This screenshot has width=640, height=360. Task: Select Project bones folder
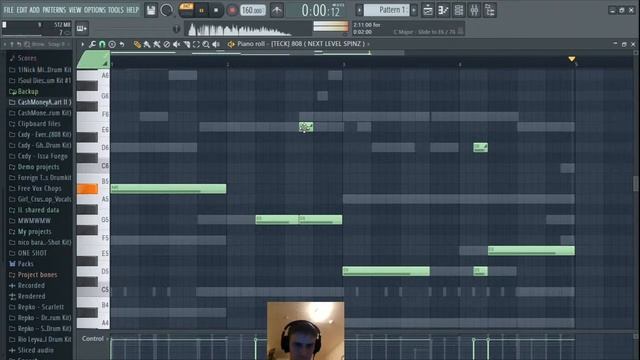point(37,275)
